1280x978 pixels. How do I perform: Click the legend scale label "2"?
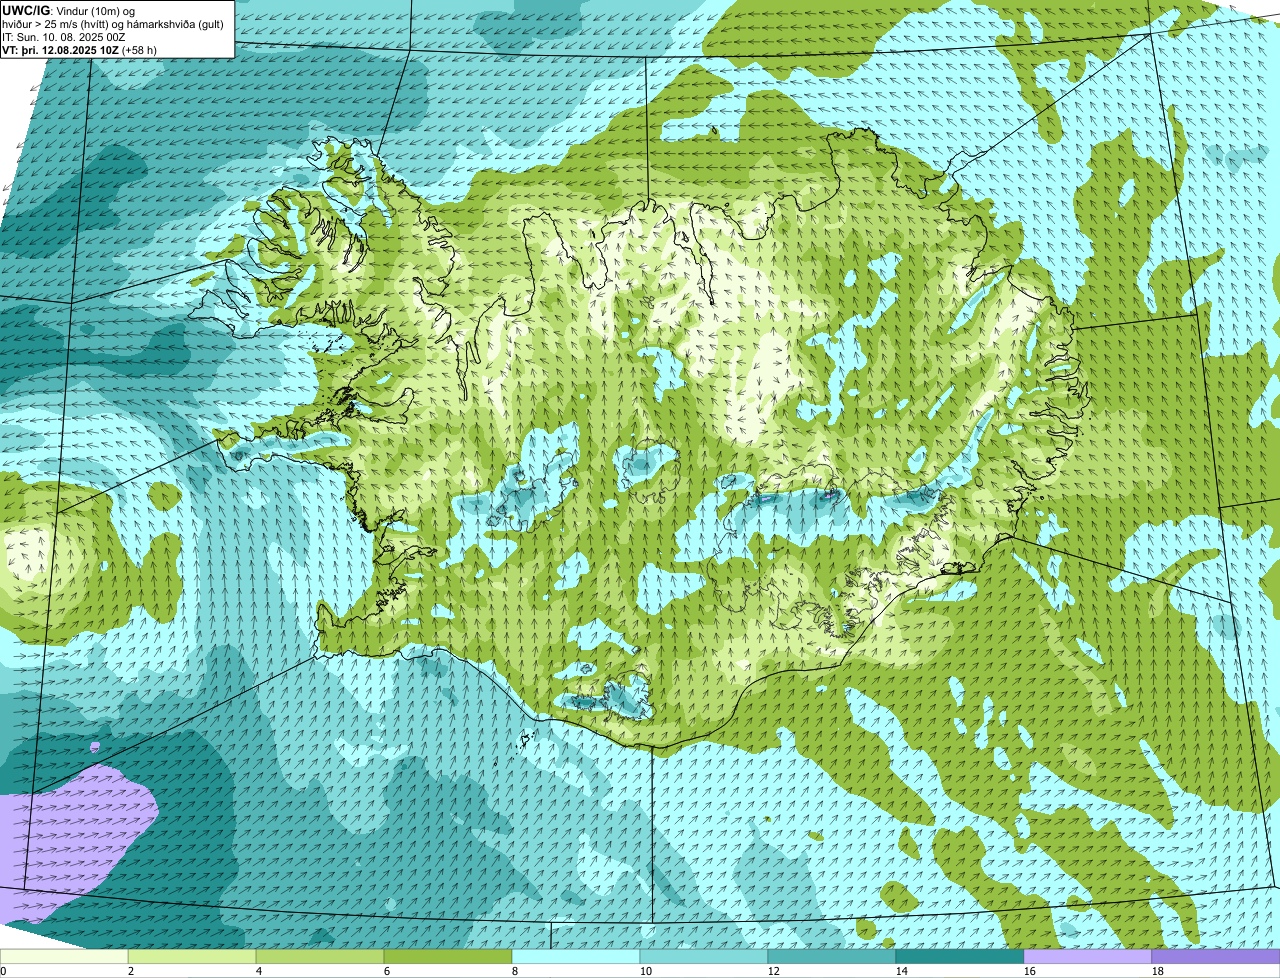(130, 971)
